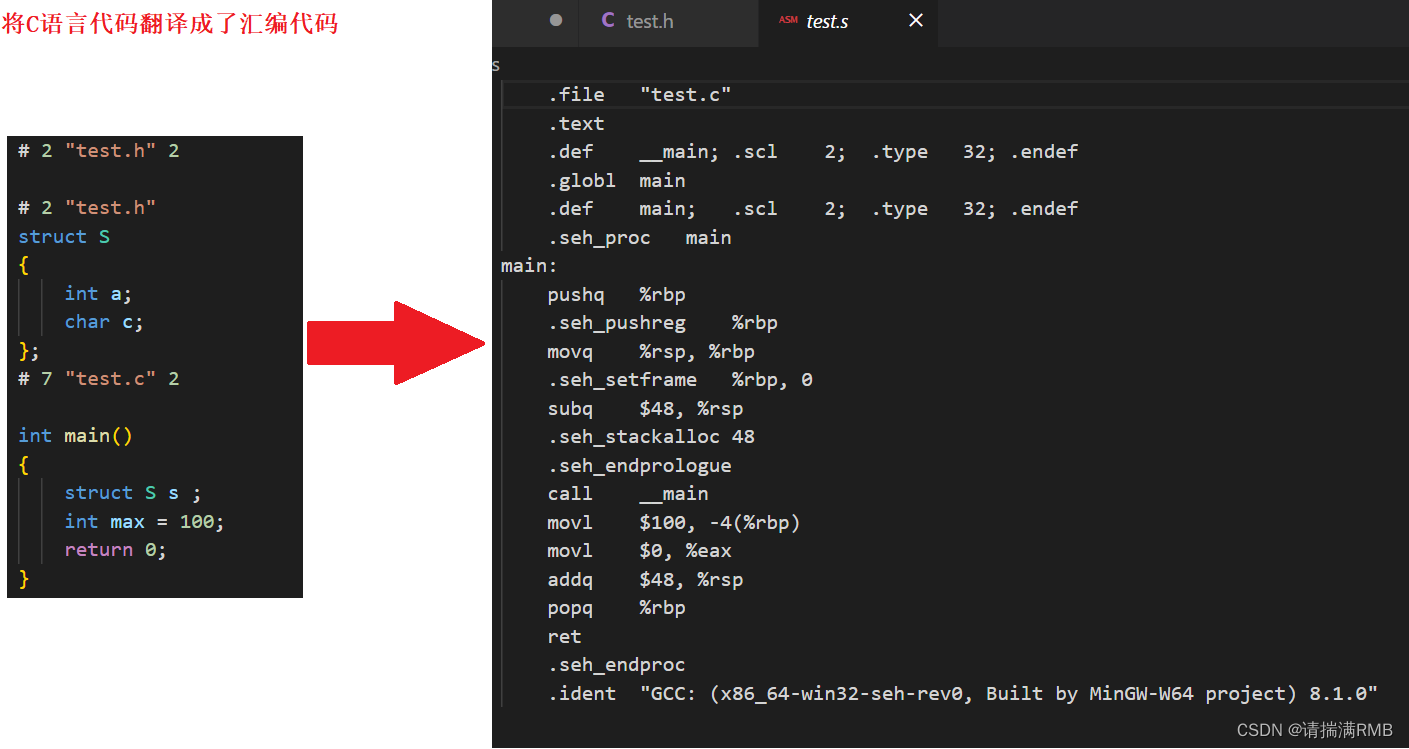Click the main: label line
Viewport: 1409px width, 749px height.
529,266
